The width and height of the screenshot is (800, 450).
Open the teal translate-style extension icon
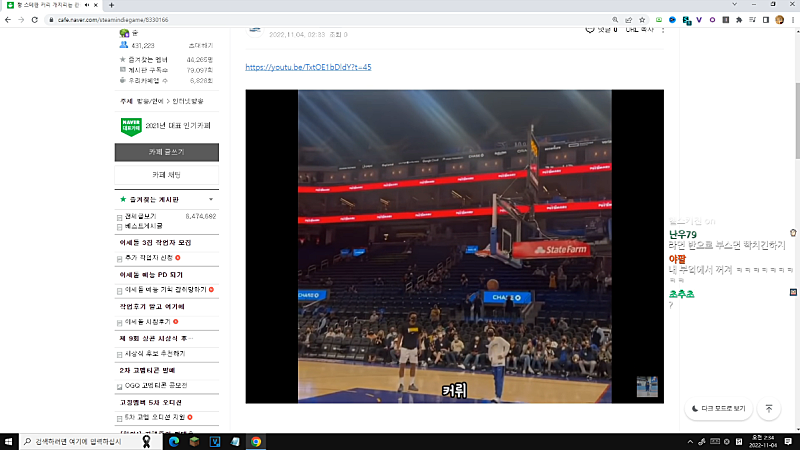tap(686, 20)
